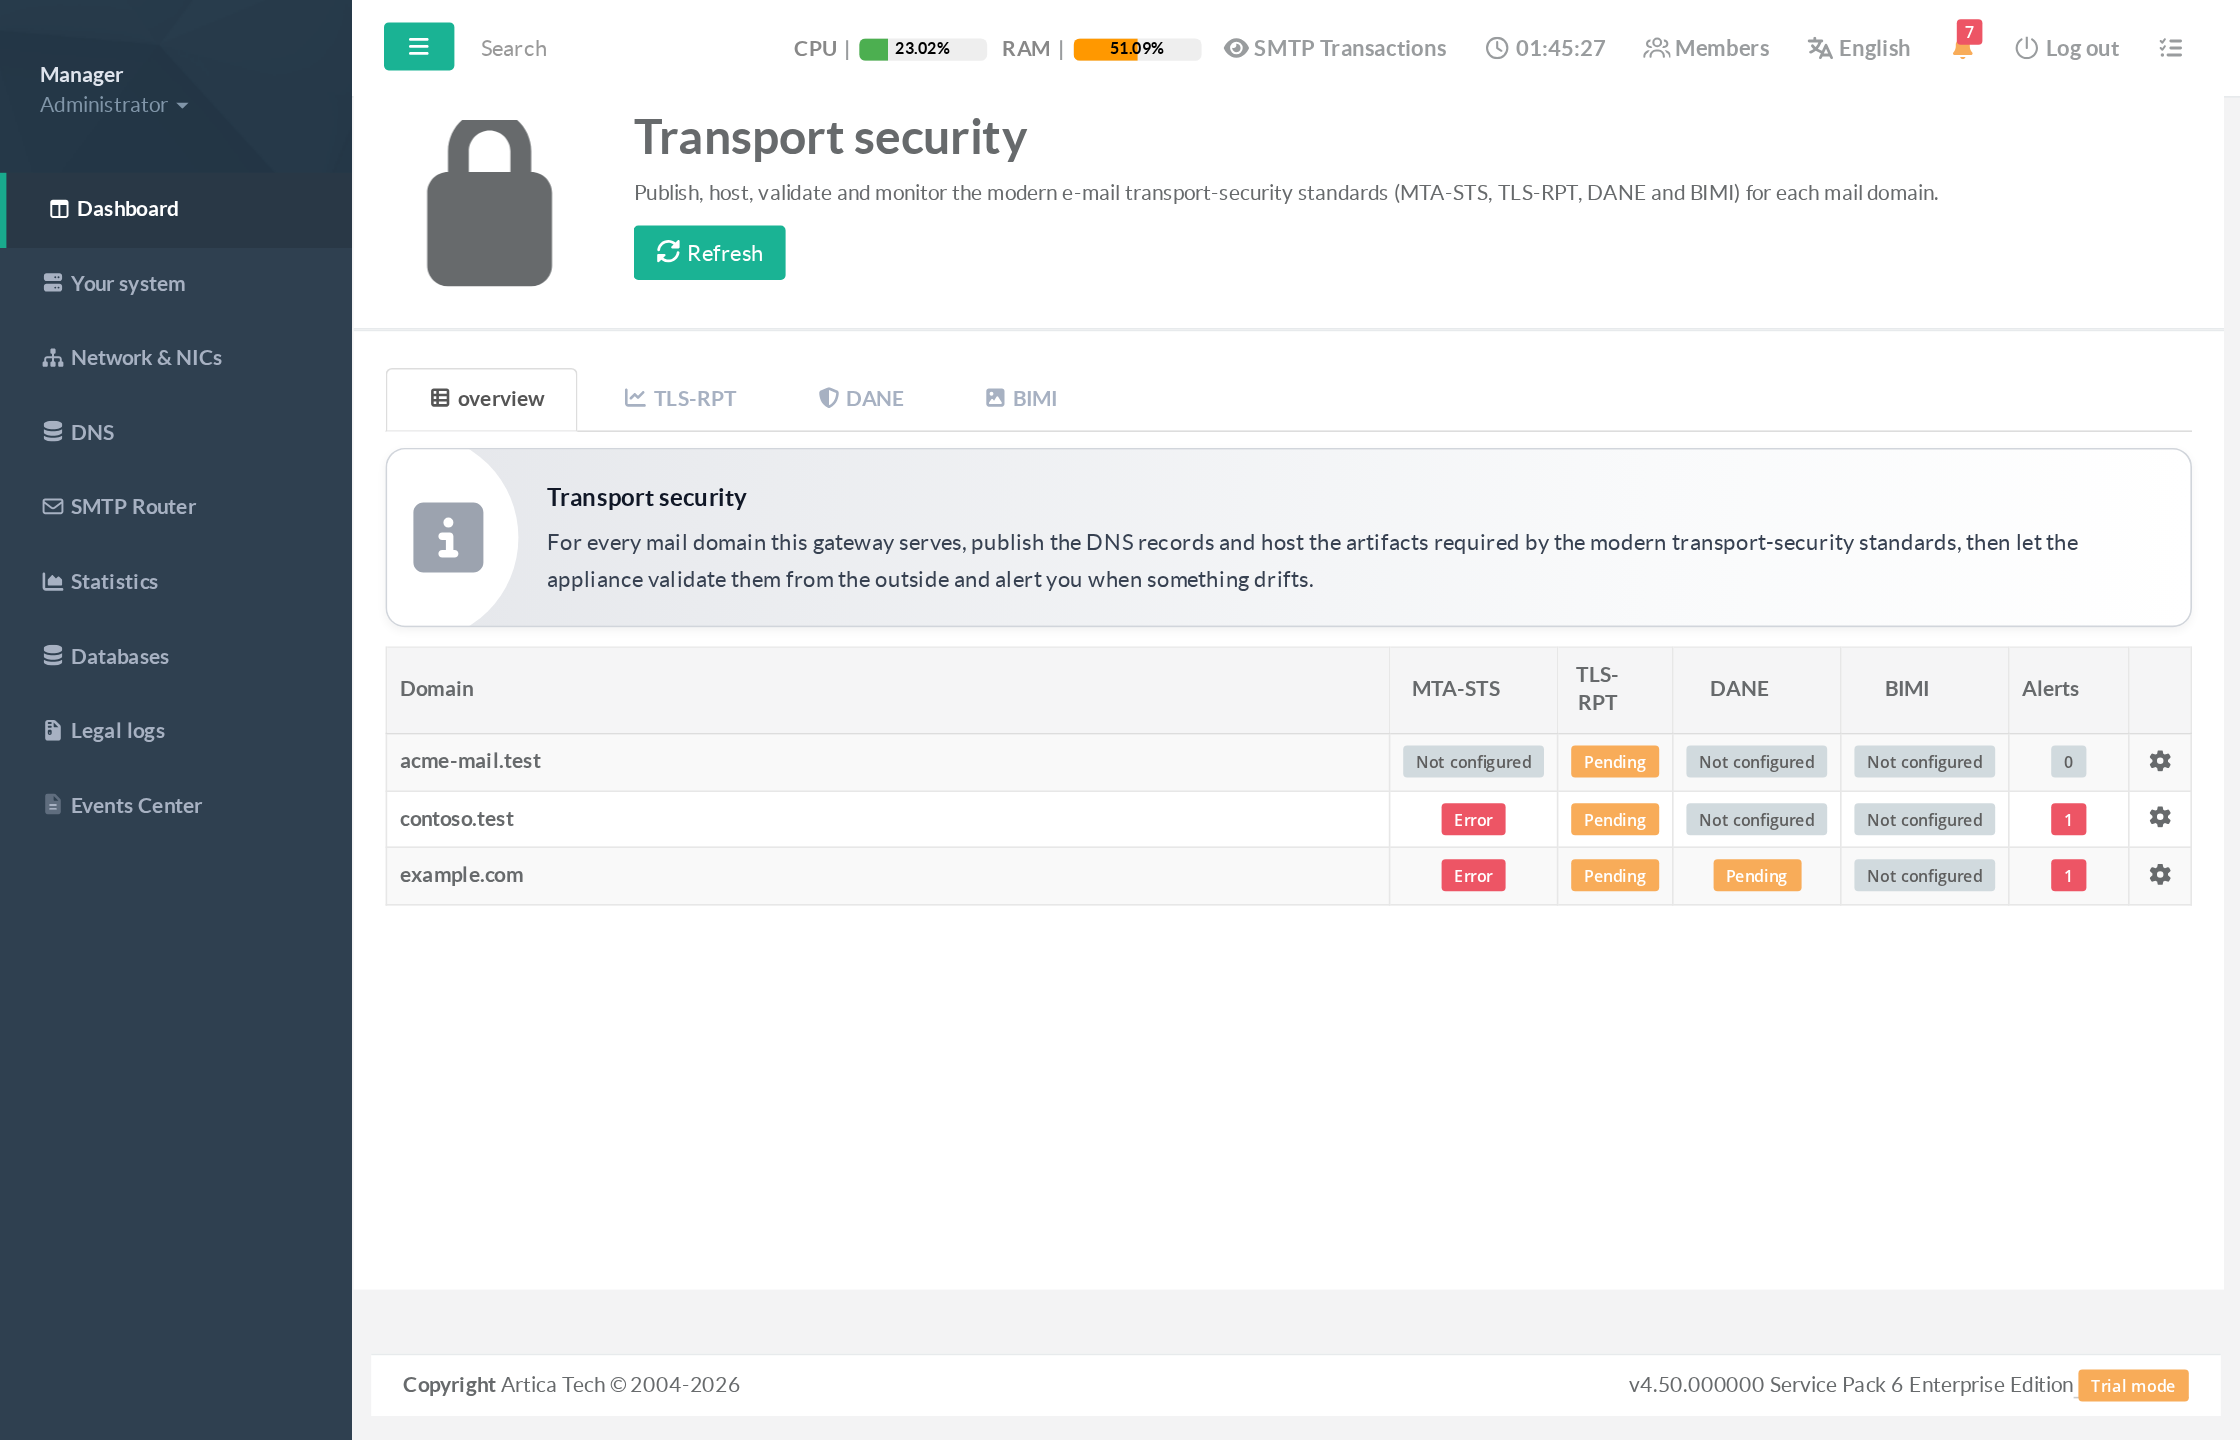Click the CPU usage bar
Screen dimensions: 2240x1440
[922, 49]
